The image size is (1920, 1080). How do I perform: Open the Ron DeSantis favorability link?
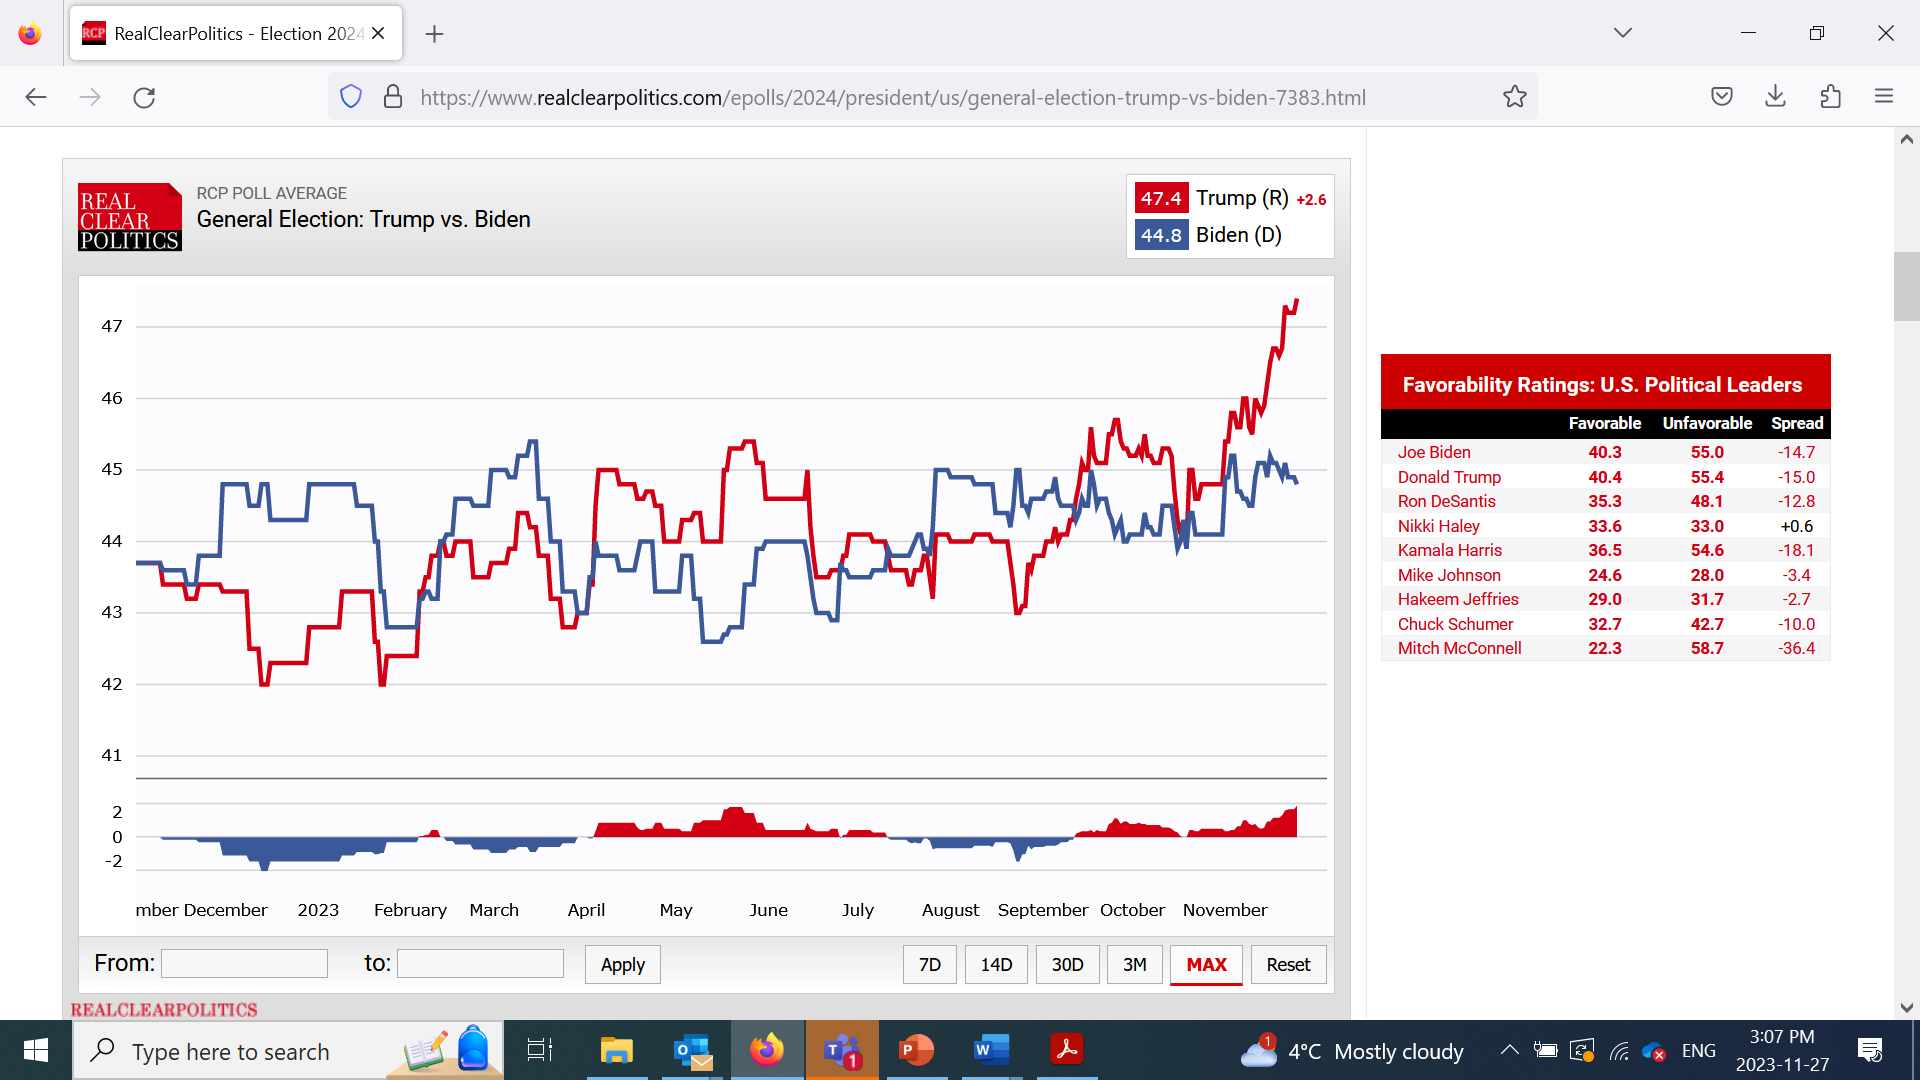coord(1446,501)
